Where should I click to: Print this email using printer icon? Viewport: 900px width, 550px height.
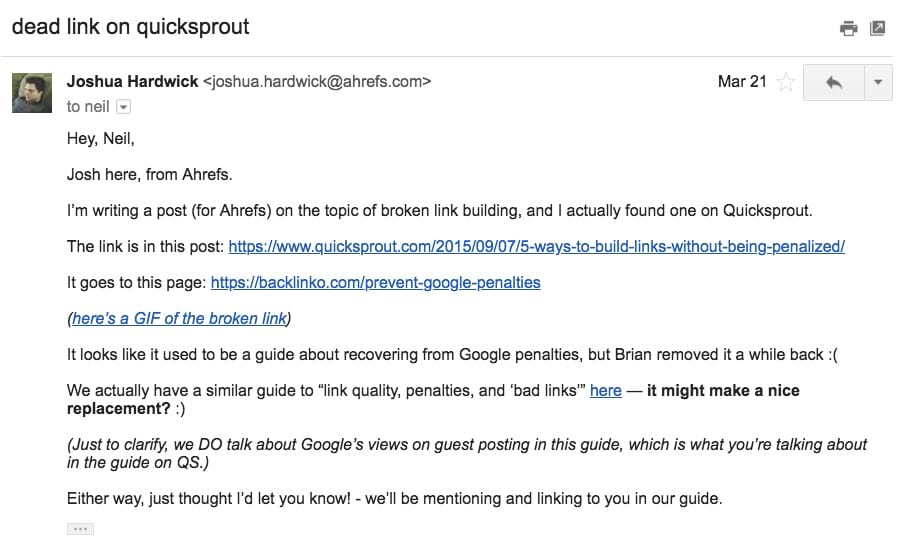click(x=848, y=28)
